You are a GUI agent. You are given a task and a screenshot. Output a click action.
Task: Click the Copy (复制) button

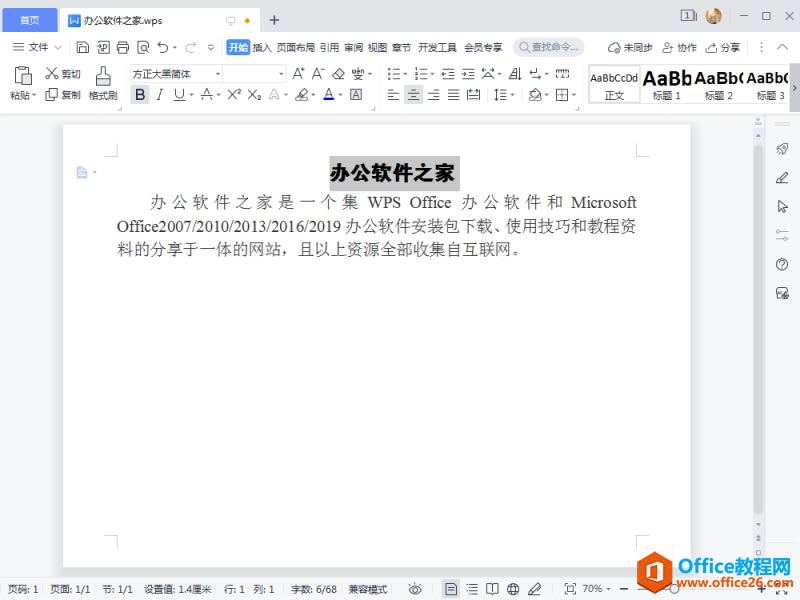(62, 95)
